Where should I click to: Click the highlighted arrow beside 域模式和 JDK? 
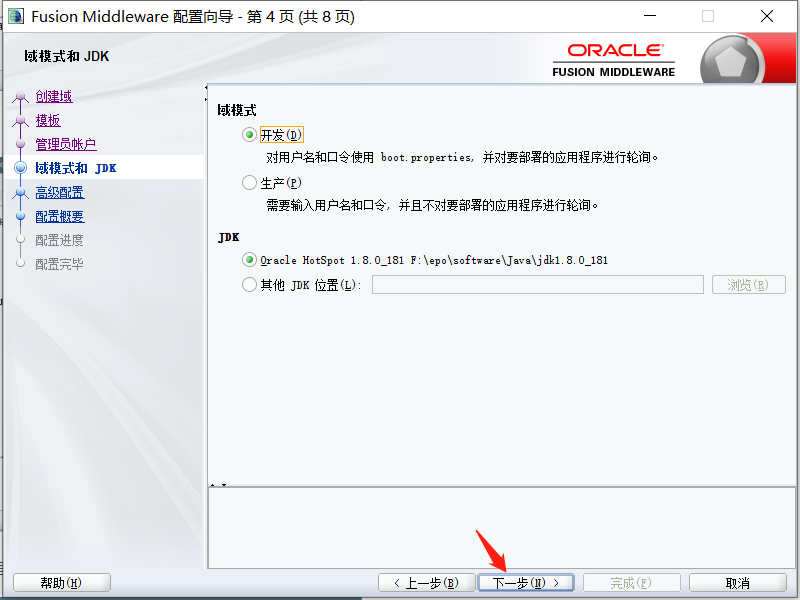[20, 166]
